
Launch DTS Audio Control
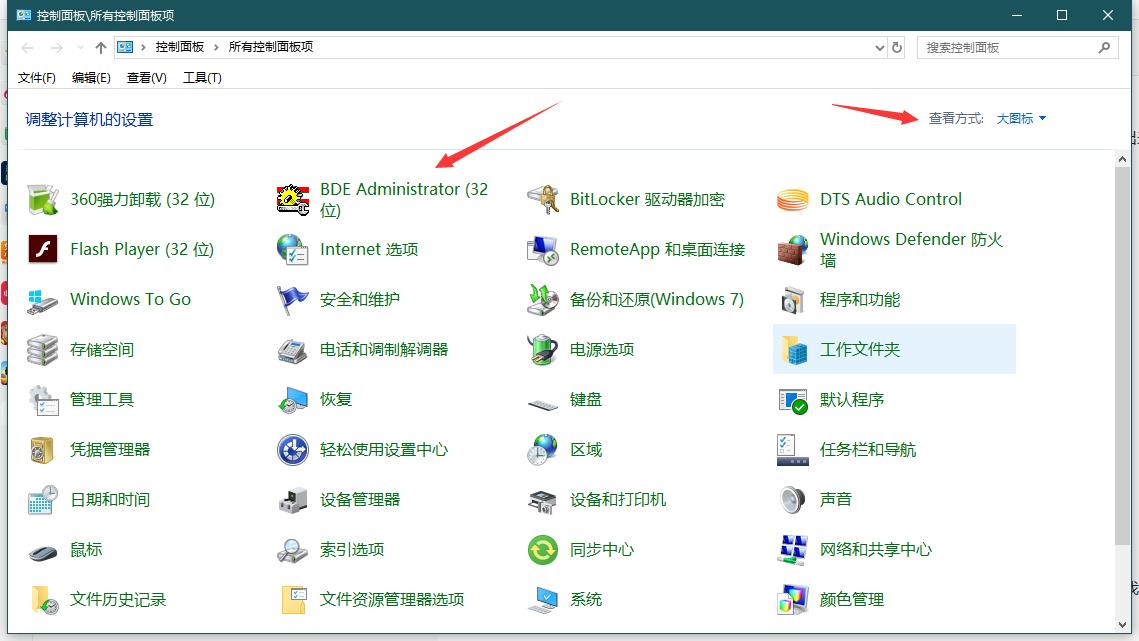(891, 198)
